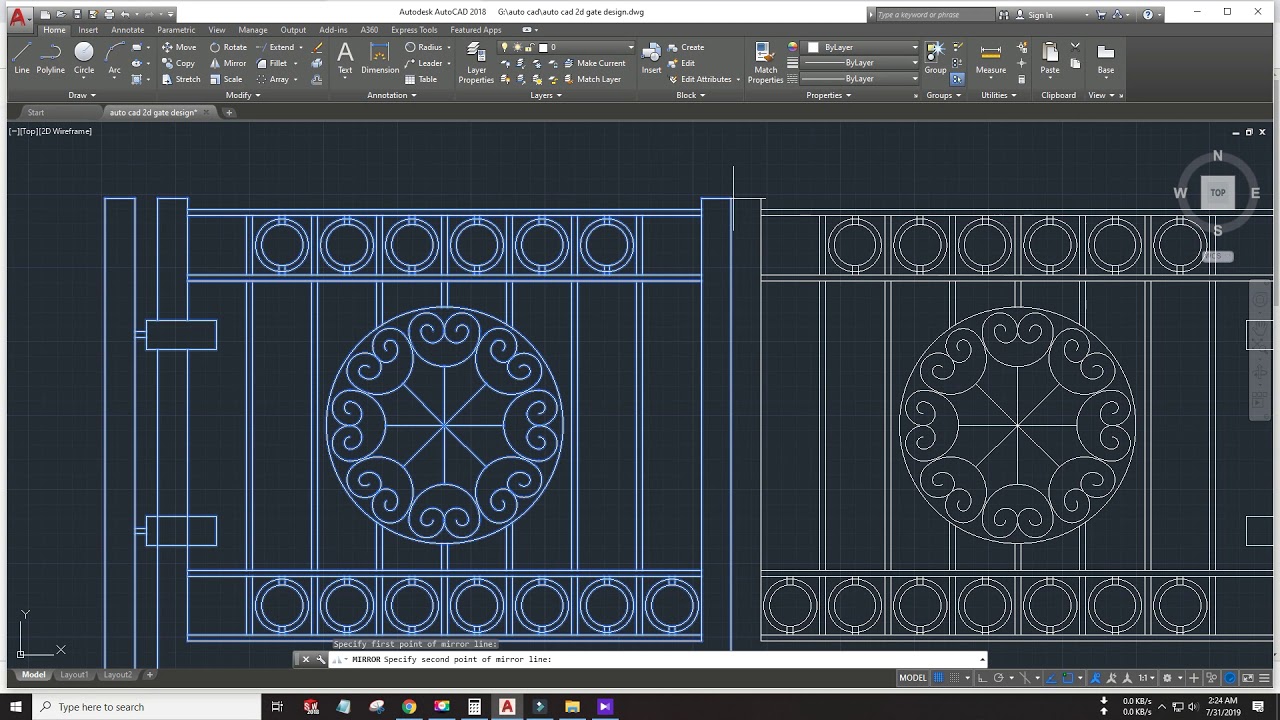This screenshot has width=1280, height=720.
Task: Expand the Draw panel
Action: coord(82,95)
